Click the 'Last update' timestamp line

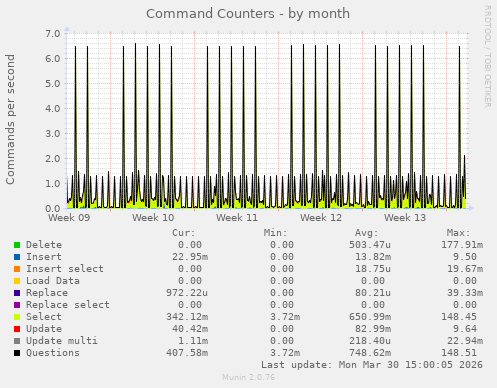[372, 365]
